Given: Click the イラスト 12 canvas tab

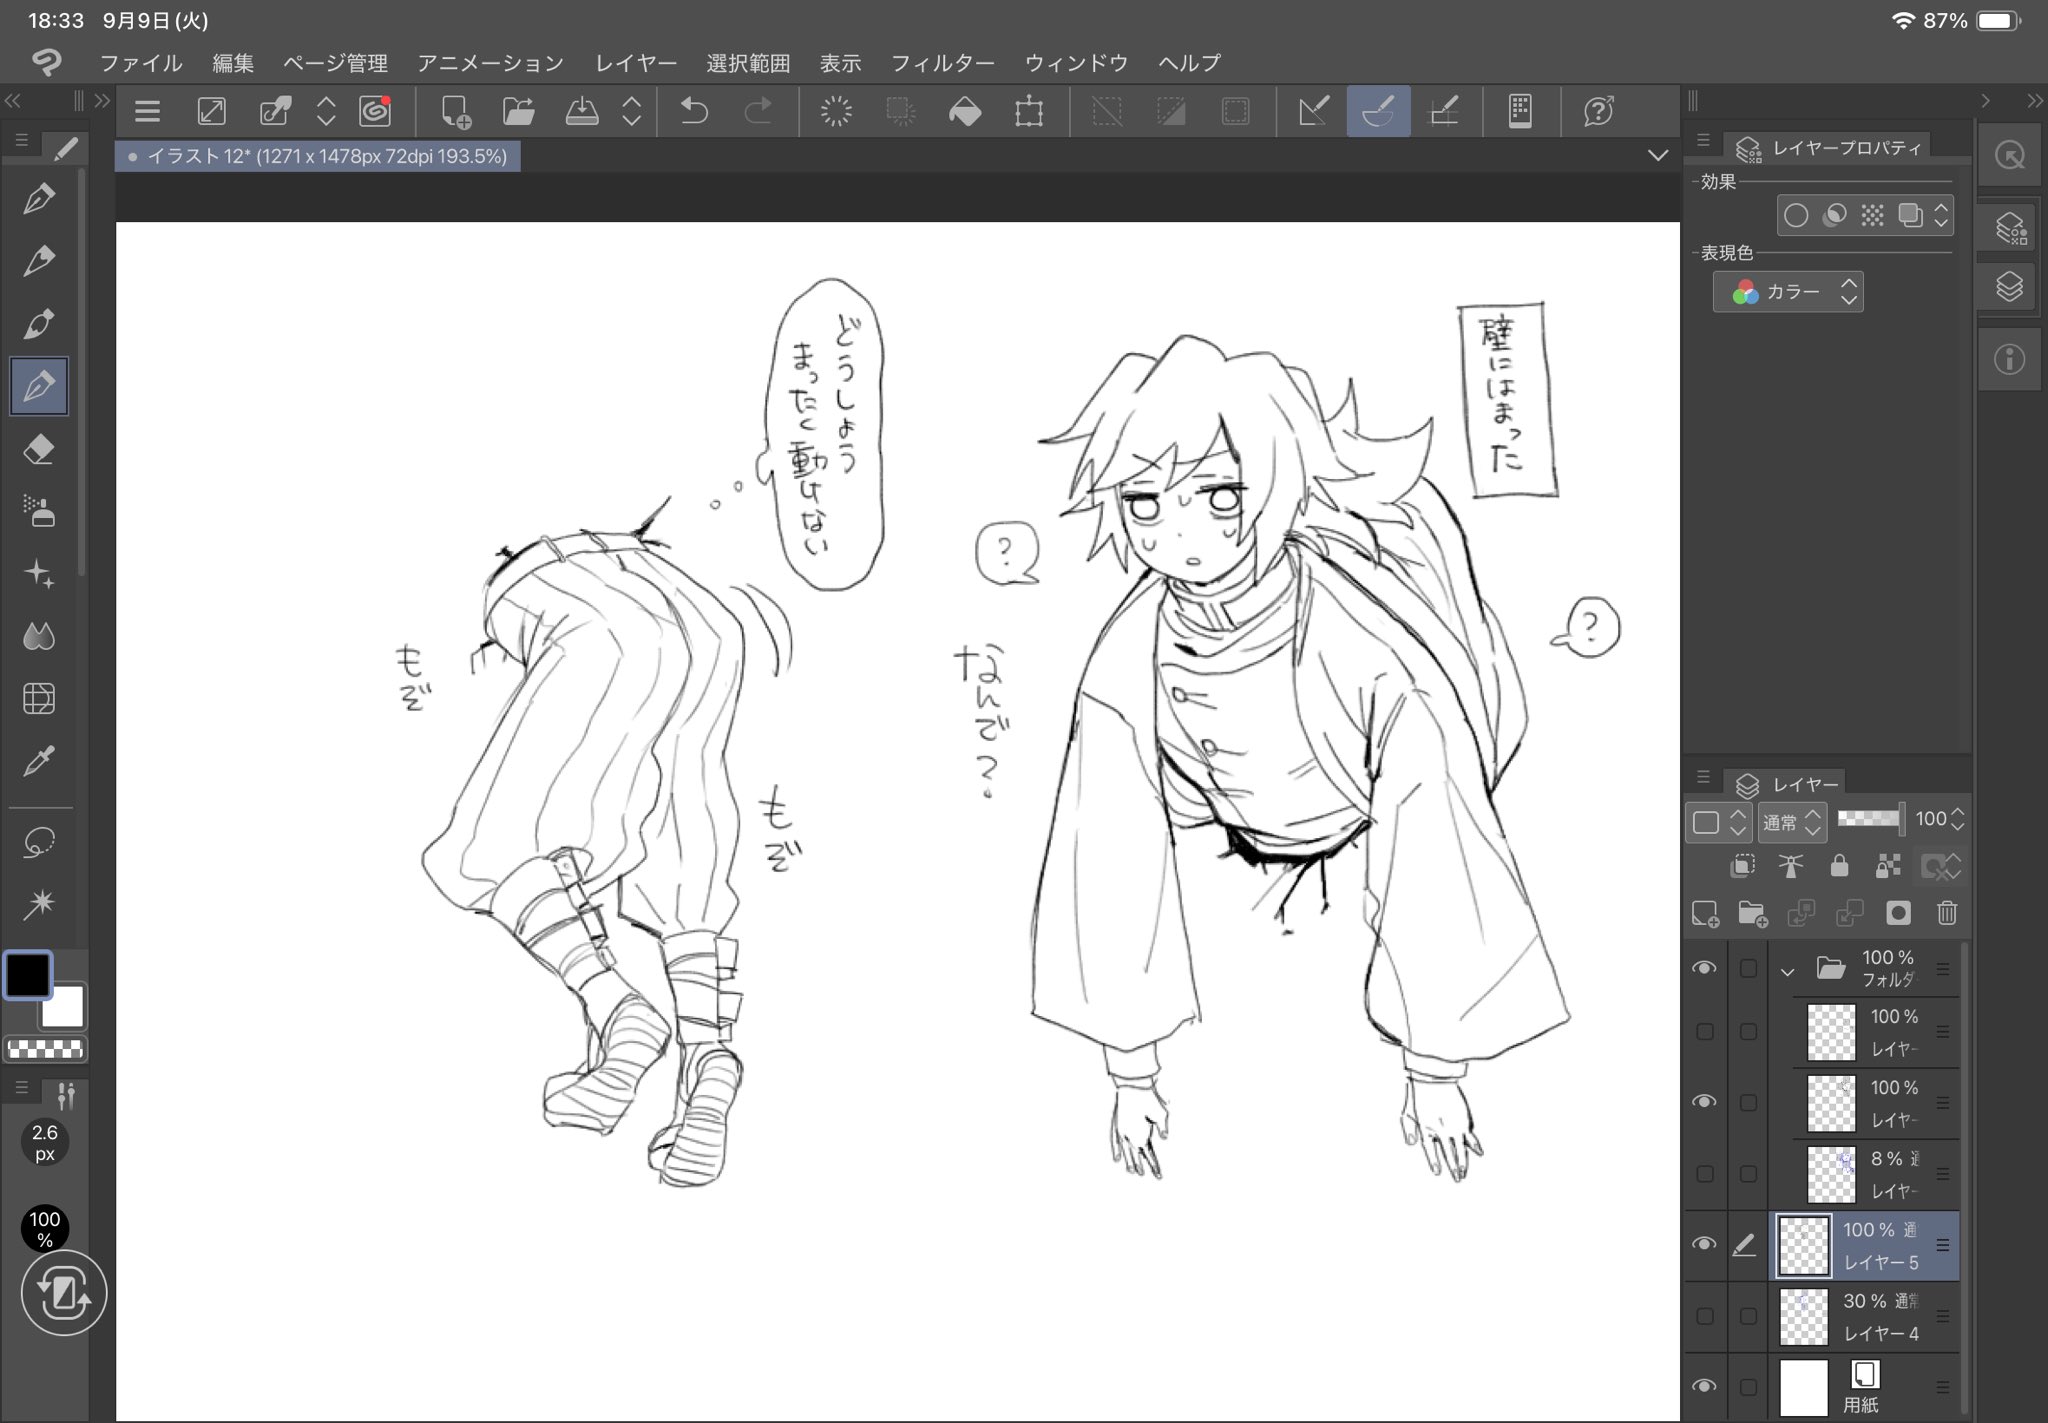Looking at the screenshot, I should coord(318,156).
